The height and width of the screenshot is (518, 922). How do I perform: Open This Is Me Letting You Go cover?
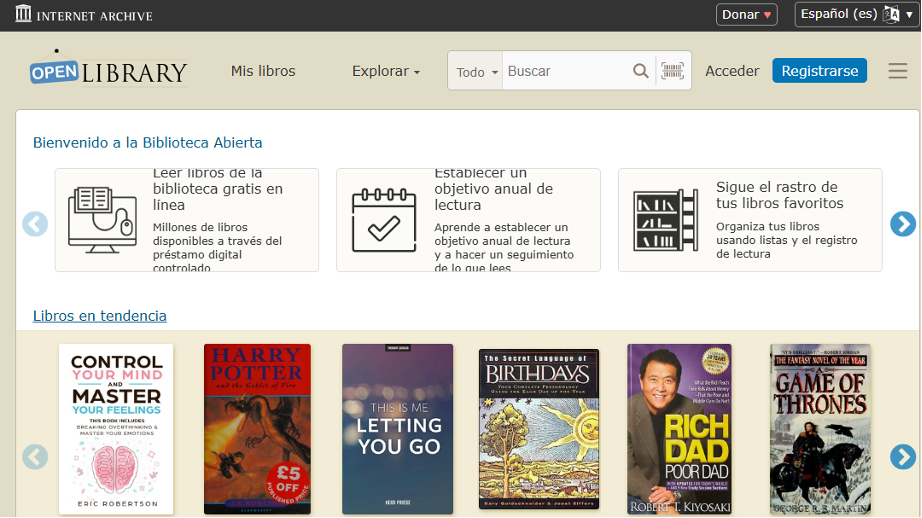(397, 429)
